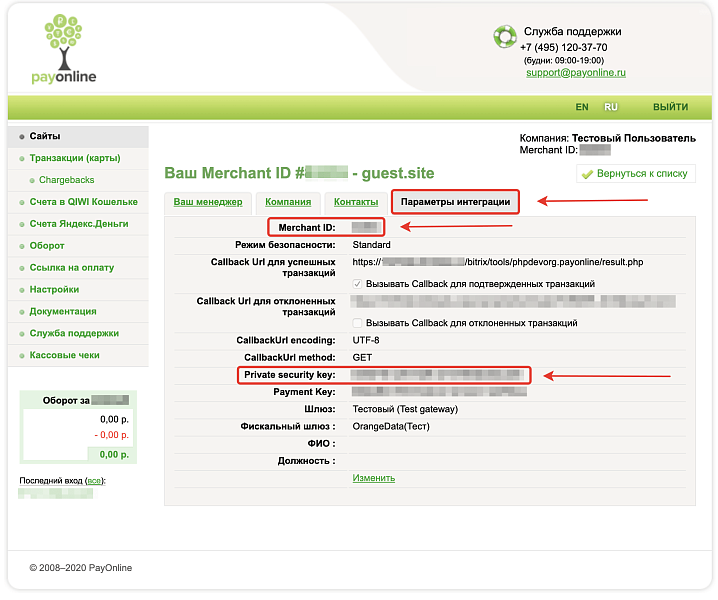718x600 pixels.
Task: Select the Параметры интеграции tab
Action: click(x=455, y=202)
